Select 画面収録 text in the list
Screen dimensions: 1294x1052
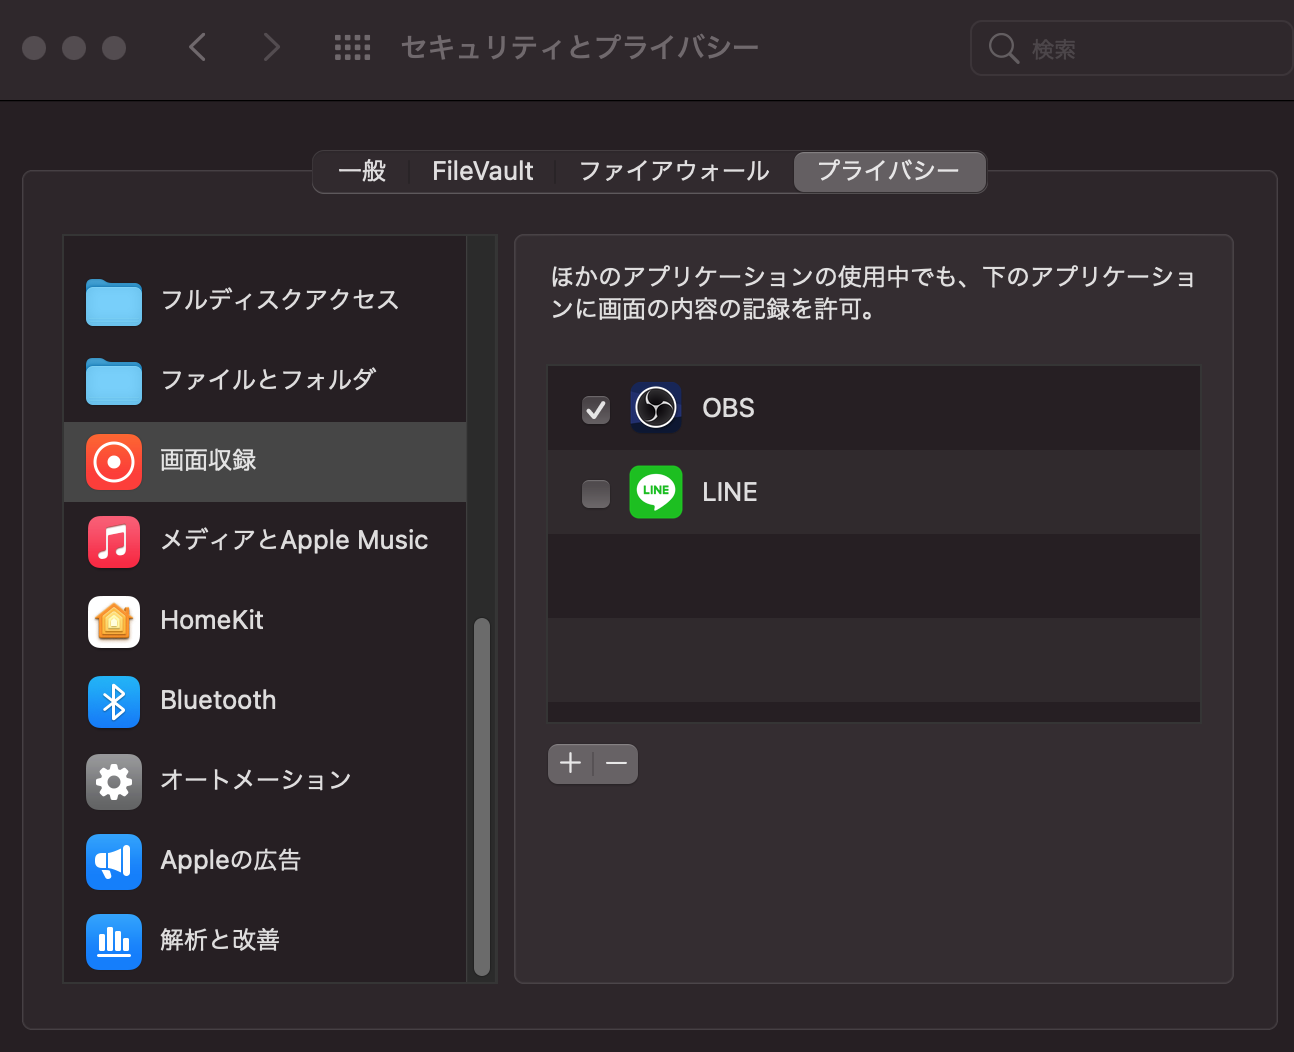(x=209, y=460)
